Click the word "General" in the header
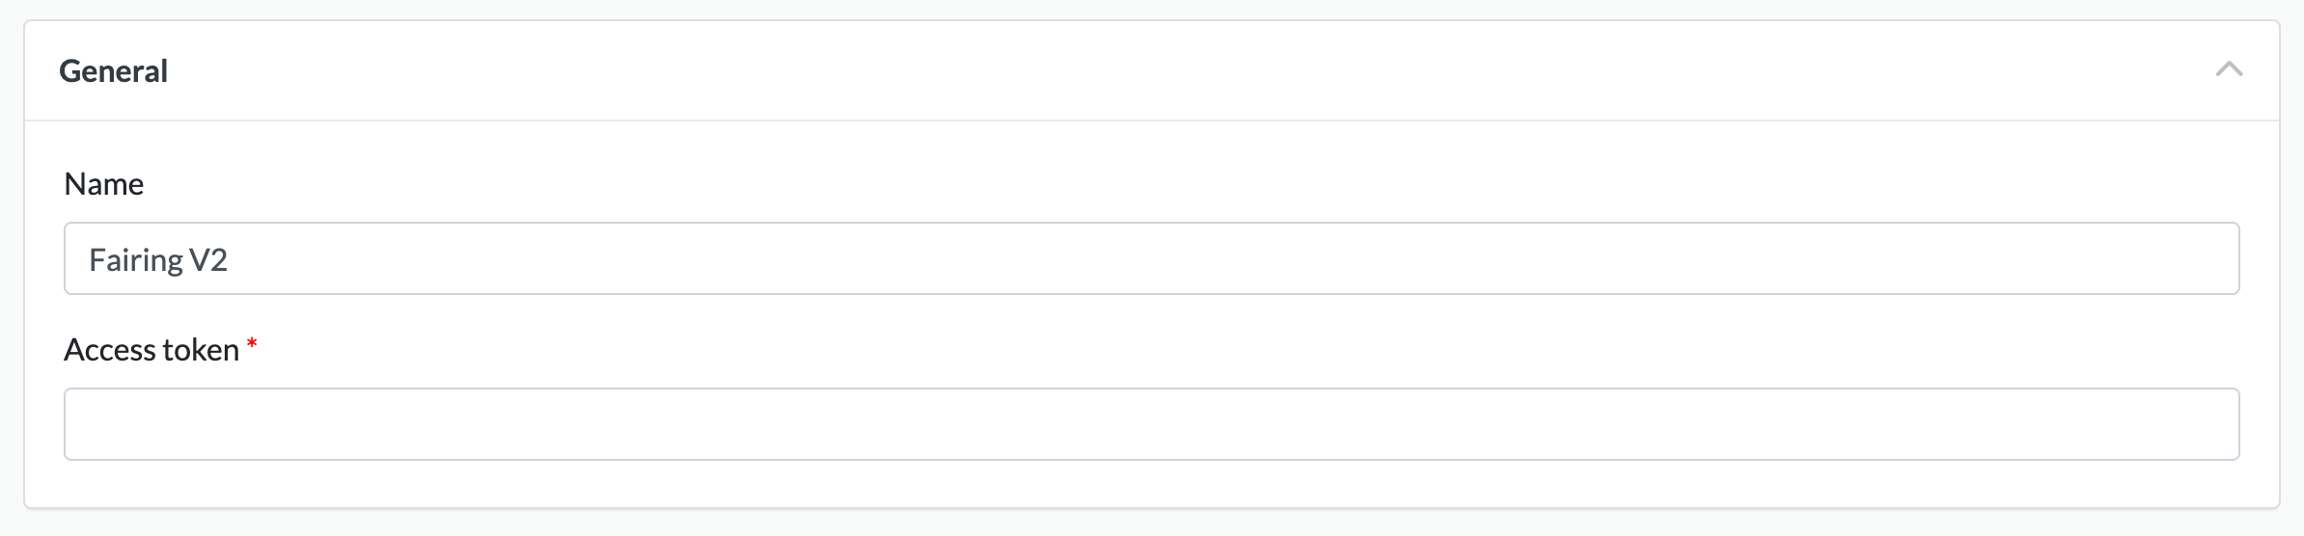2304x536 pixels. 113,71
